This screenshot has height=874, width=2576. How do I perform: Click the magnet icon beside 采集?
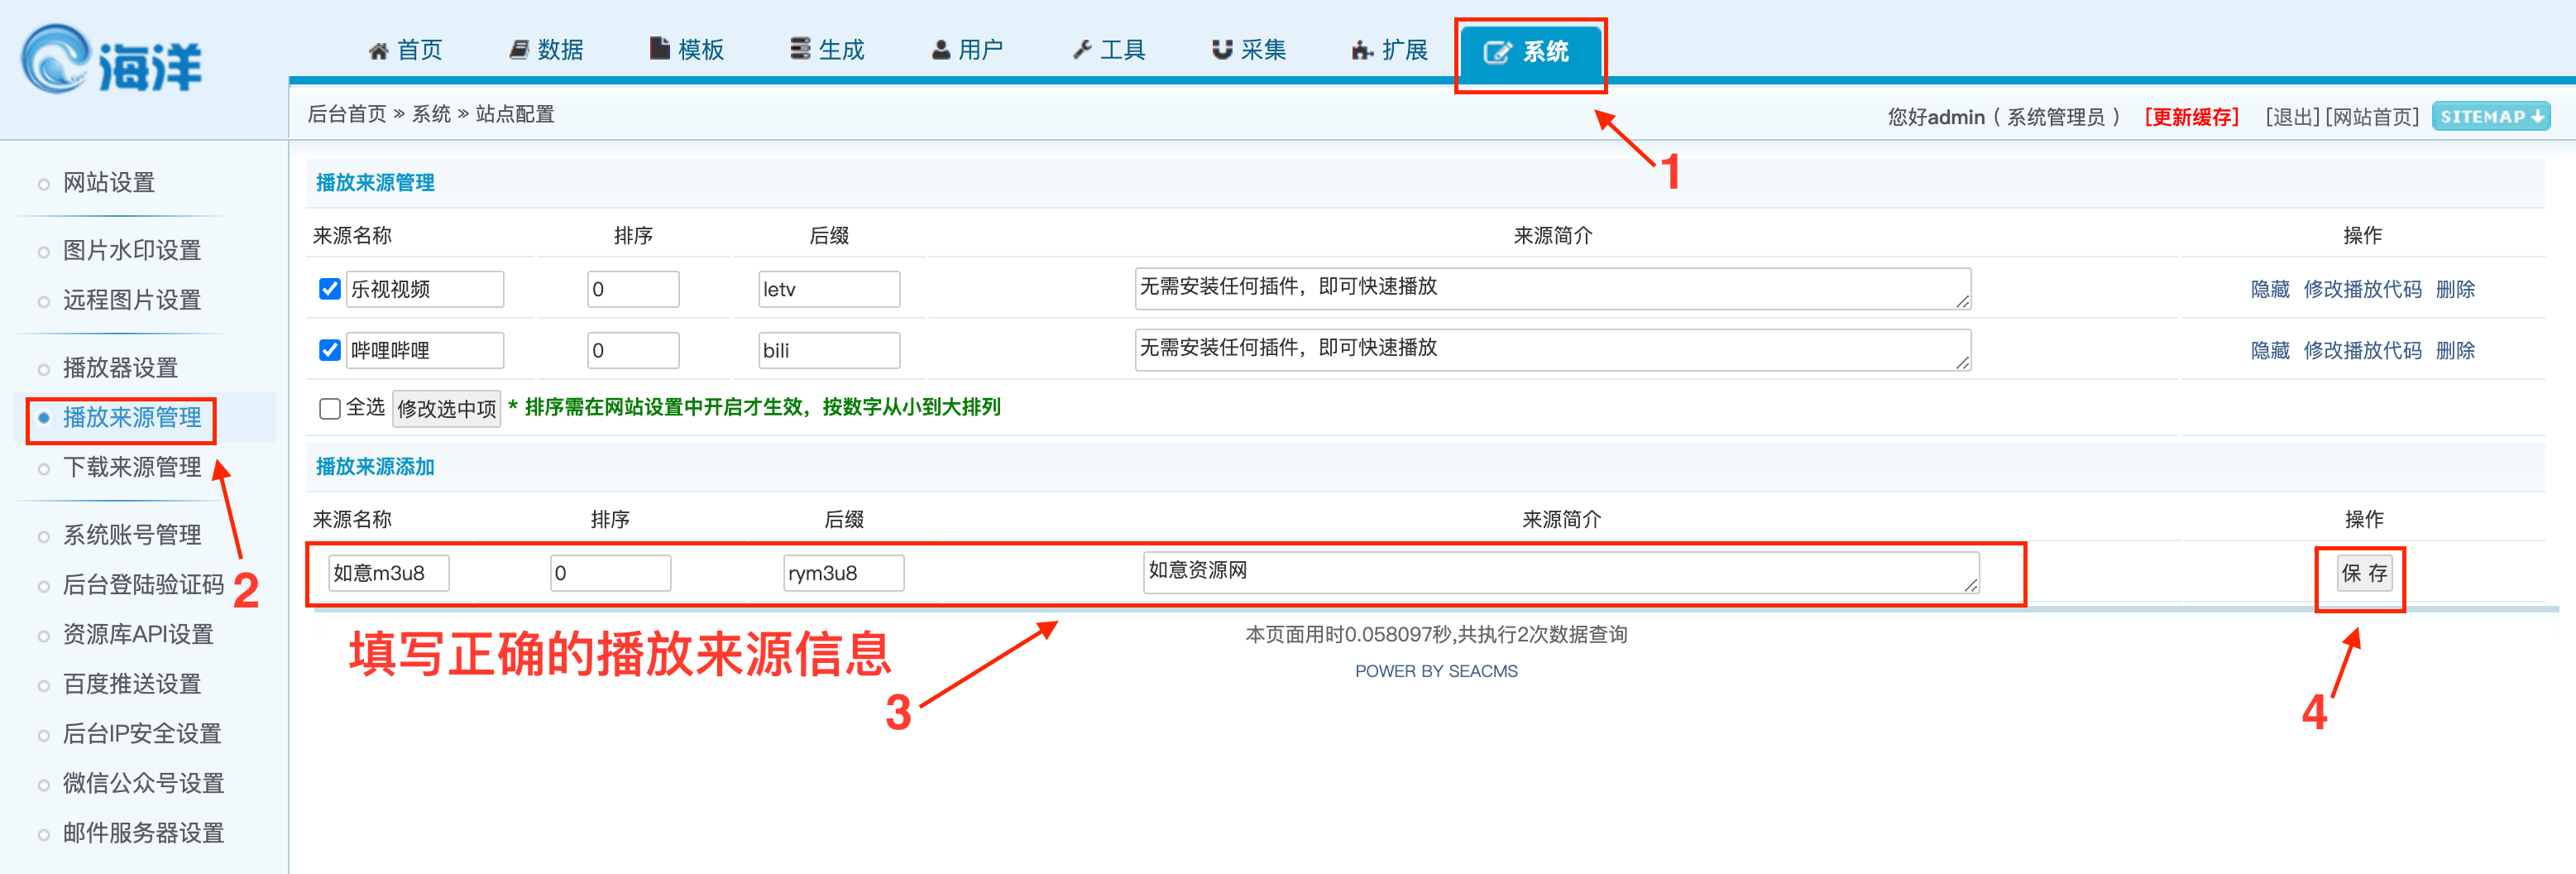tap(1221, 50)
